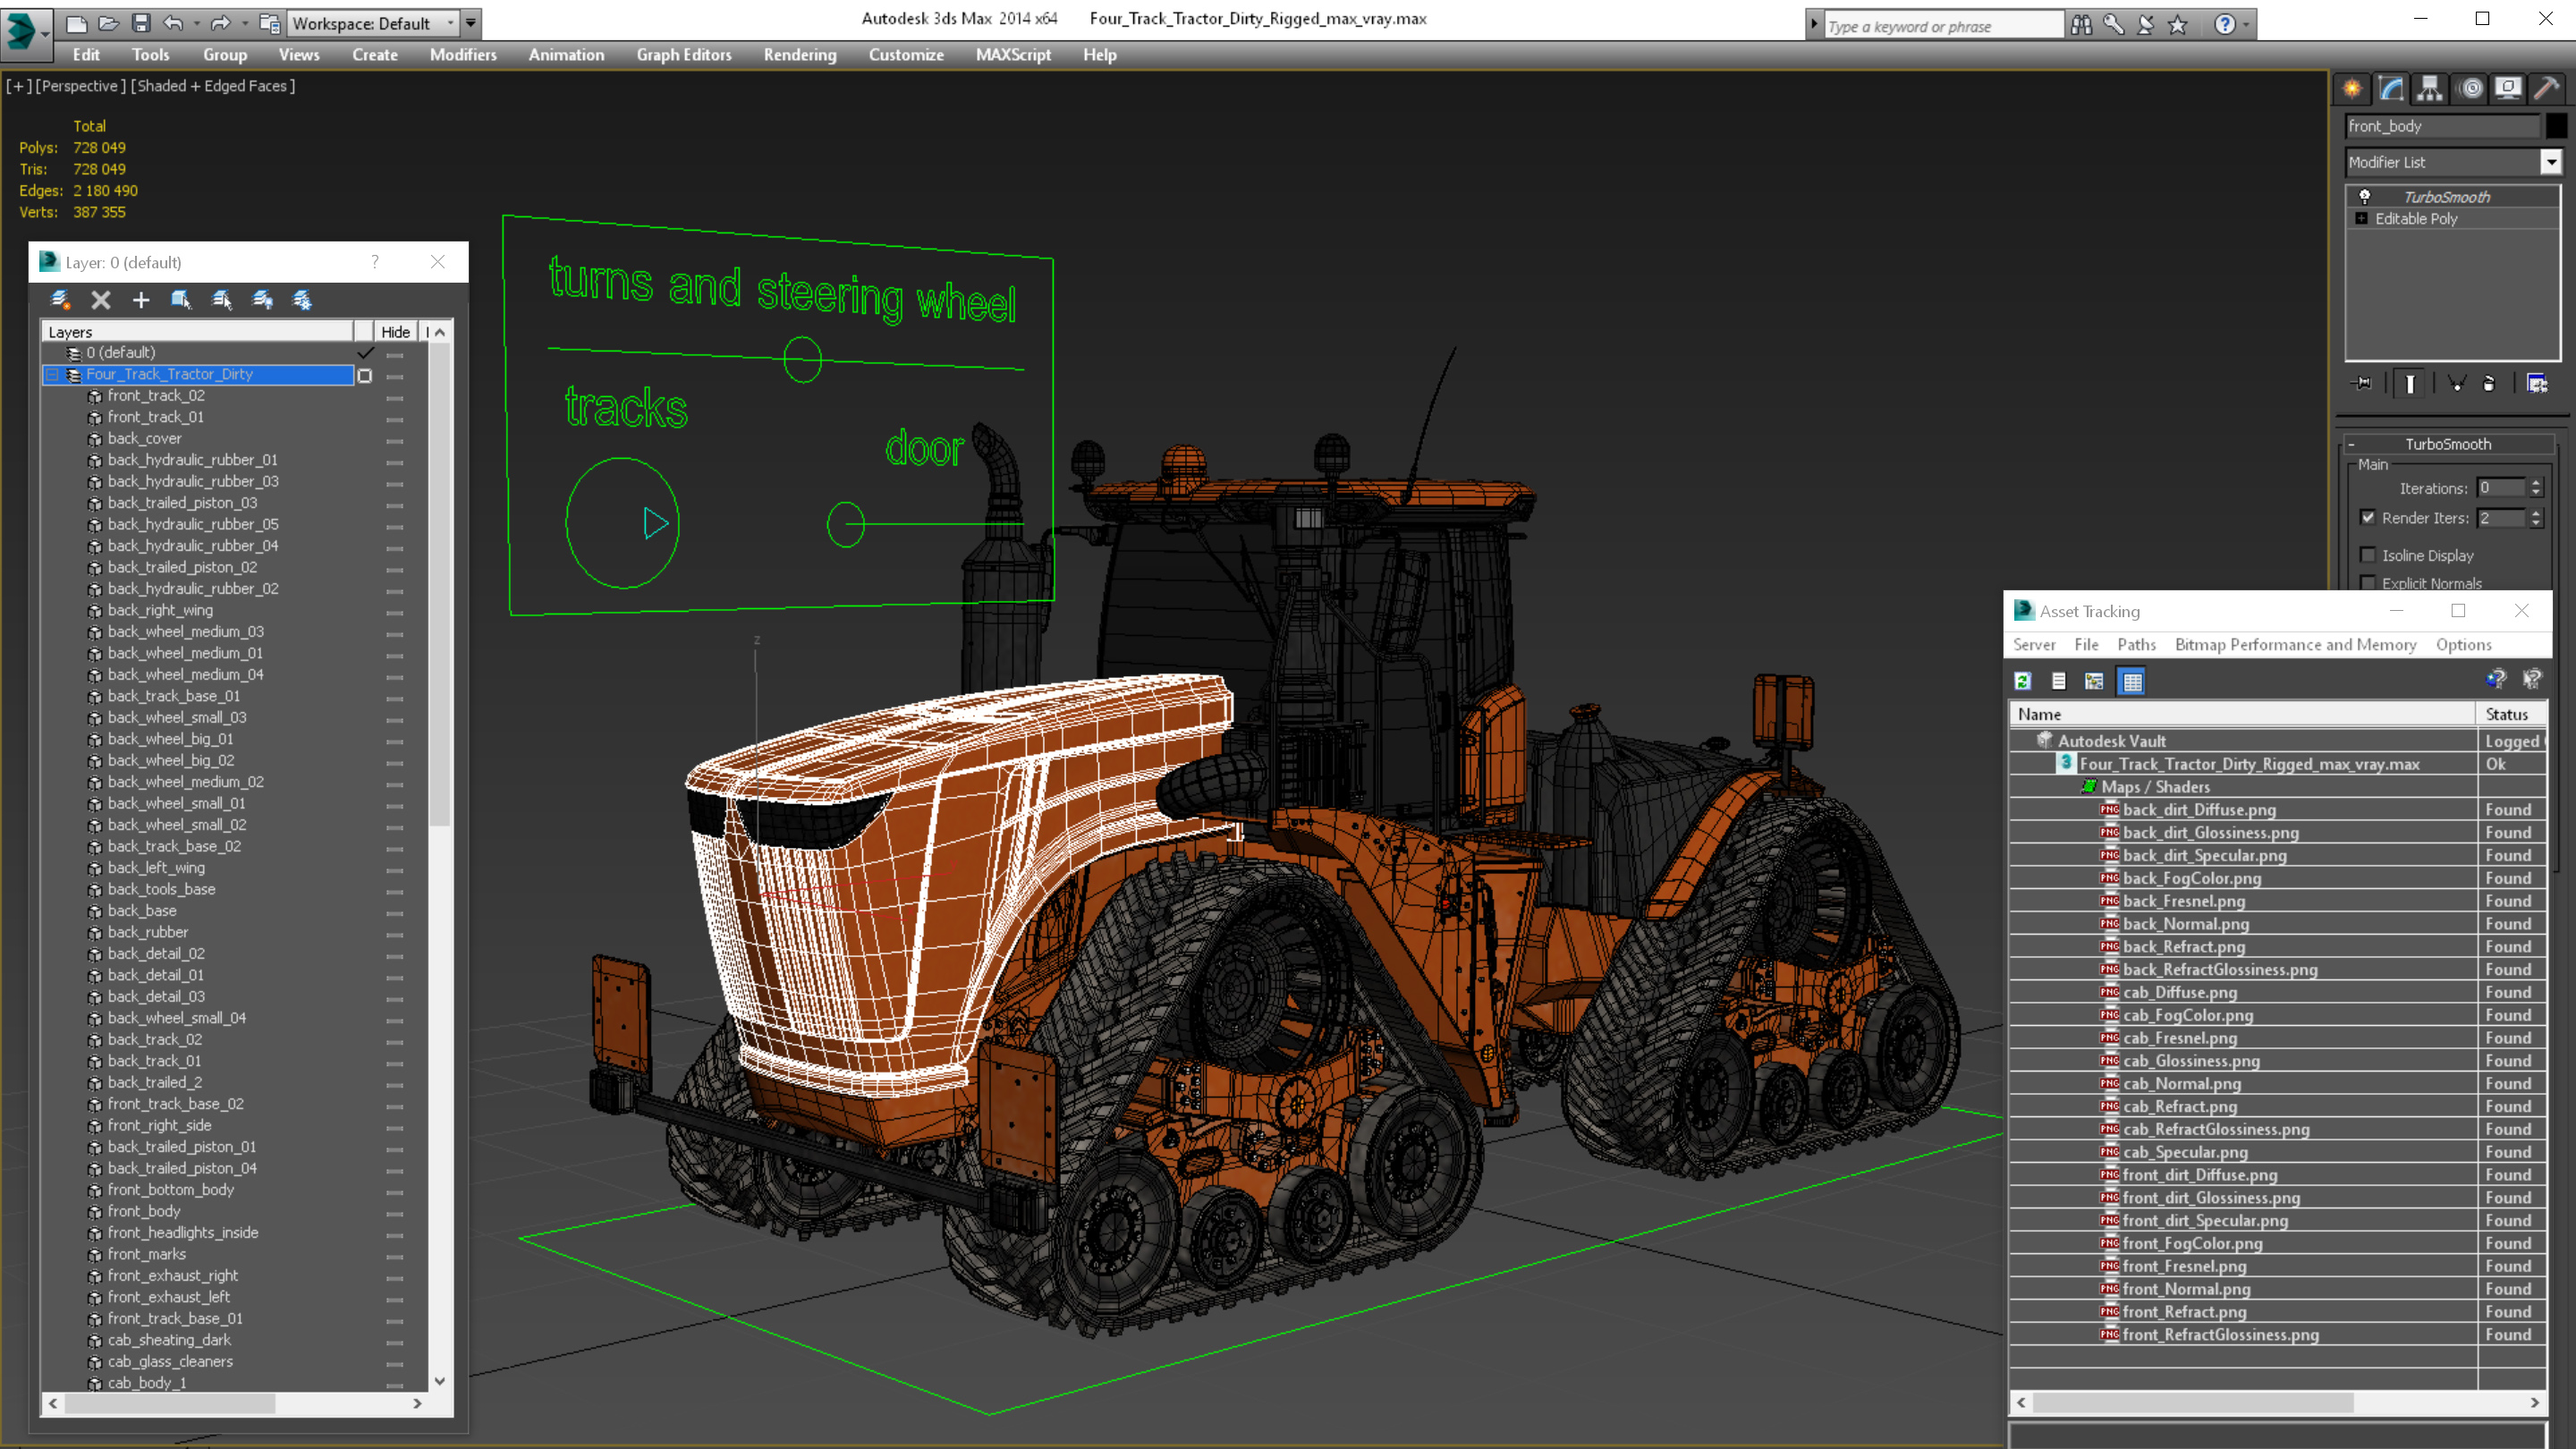Click Remove Modifier trash icon
The width and height of the screenshot is (2576, 1449).
click(x=2489, y=383)
